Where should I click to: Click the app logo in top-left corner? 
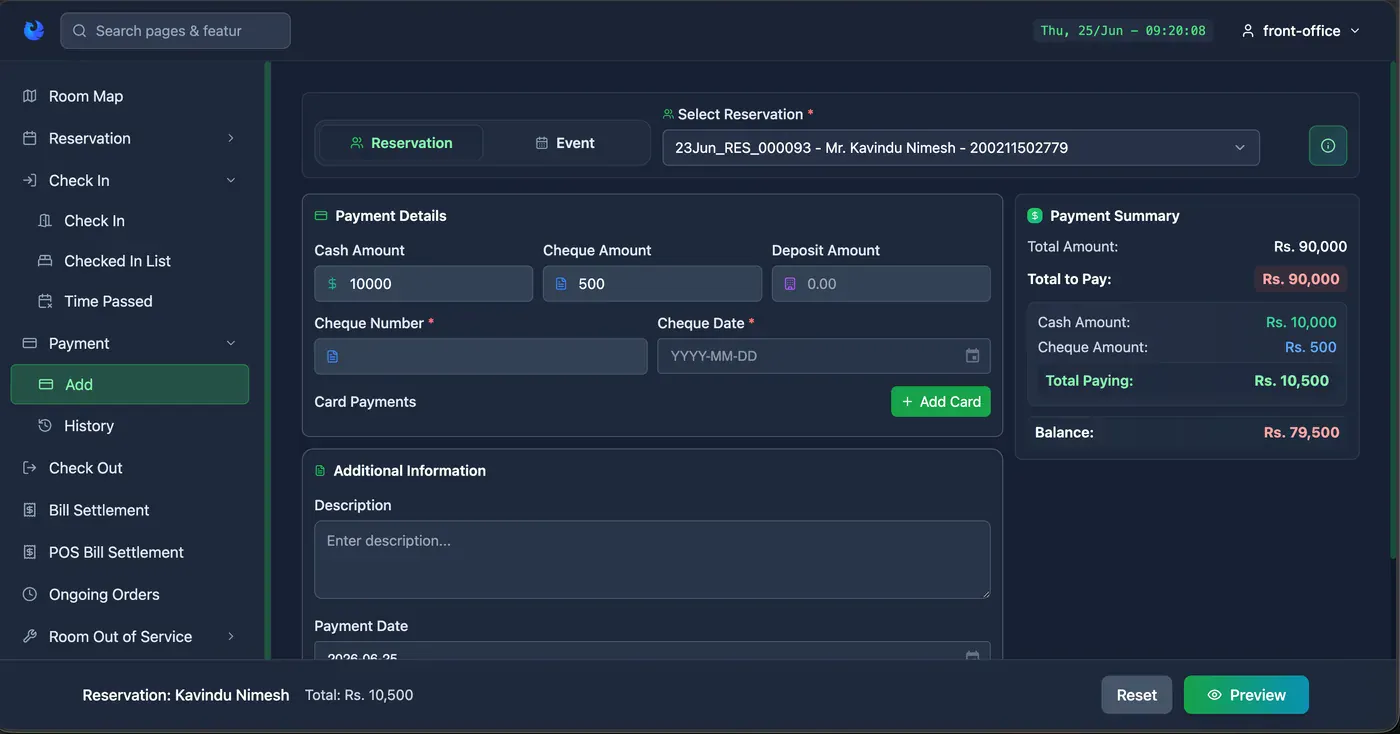tap(34, 30)
